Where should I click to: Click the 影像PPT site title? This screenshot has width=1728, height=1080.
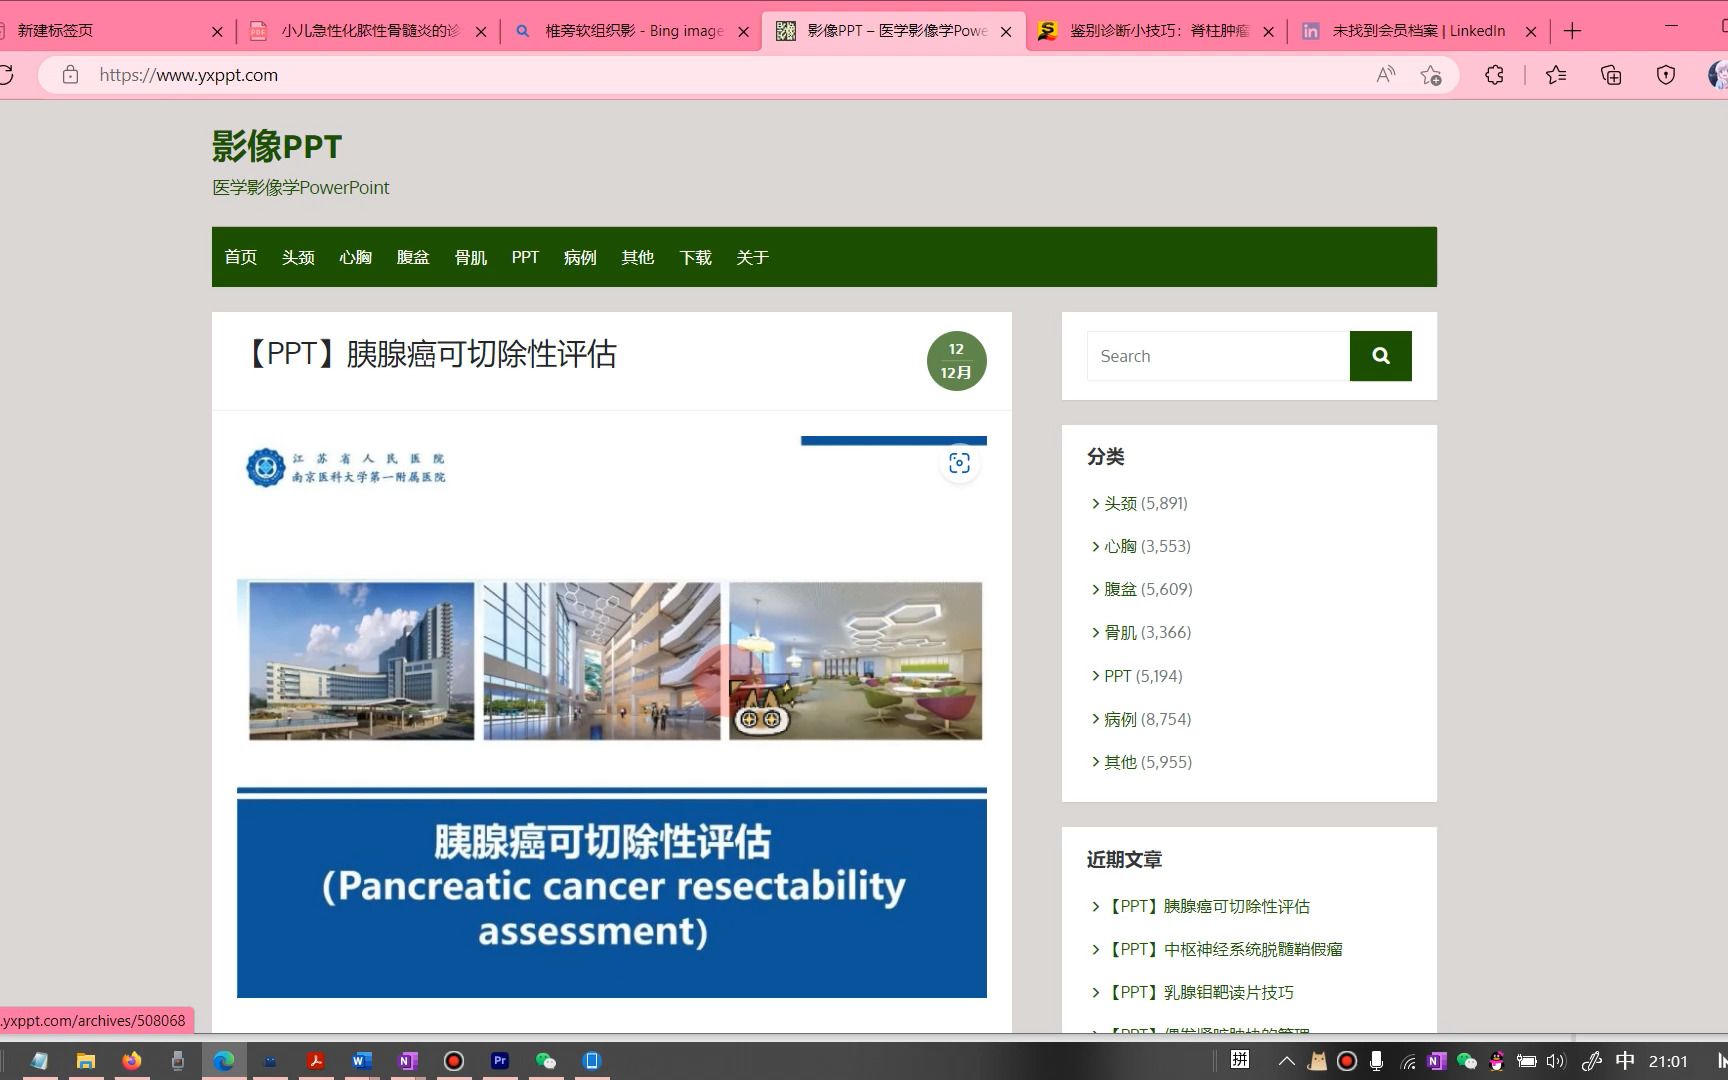[x=277, y=147]
